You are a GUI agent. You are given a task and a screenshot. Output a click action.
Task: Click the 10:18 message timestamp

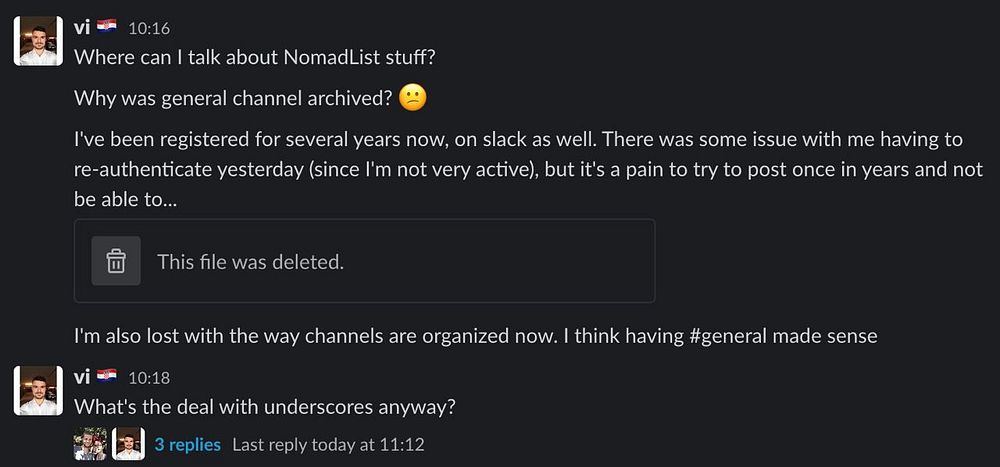(149, 377)
